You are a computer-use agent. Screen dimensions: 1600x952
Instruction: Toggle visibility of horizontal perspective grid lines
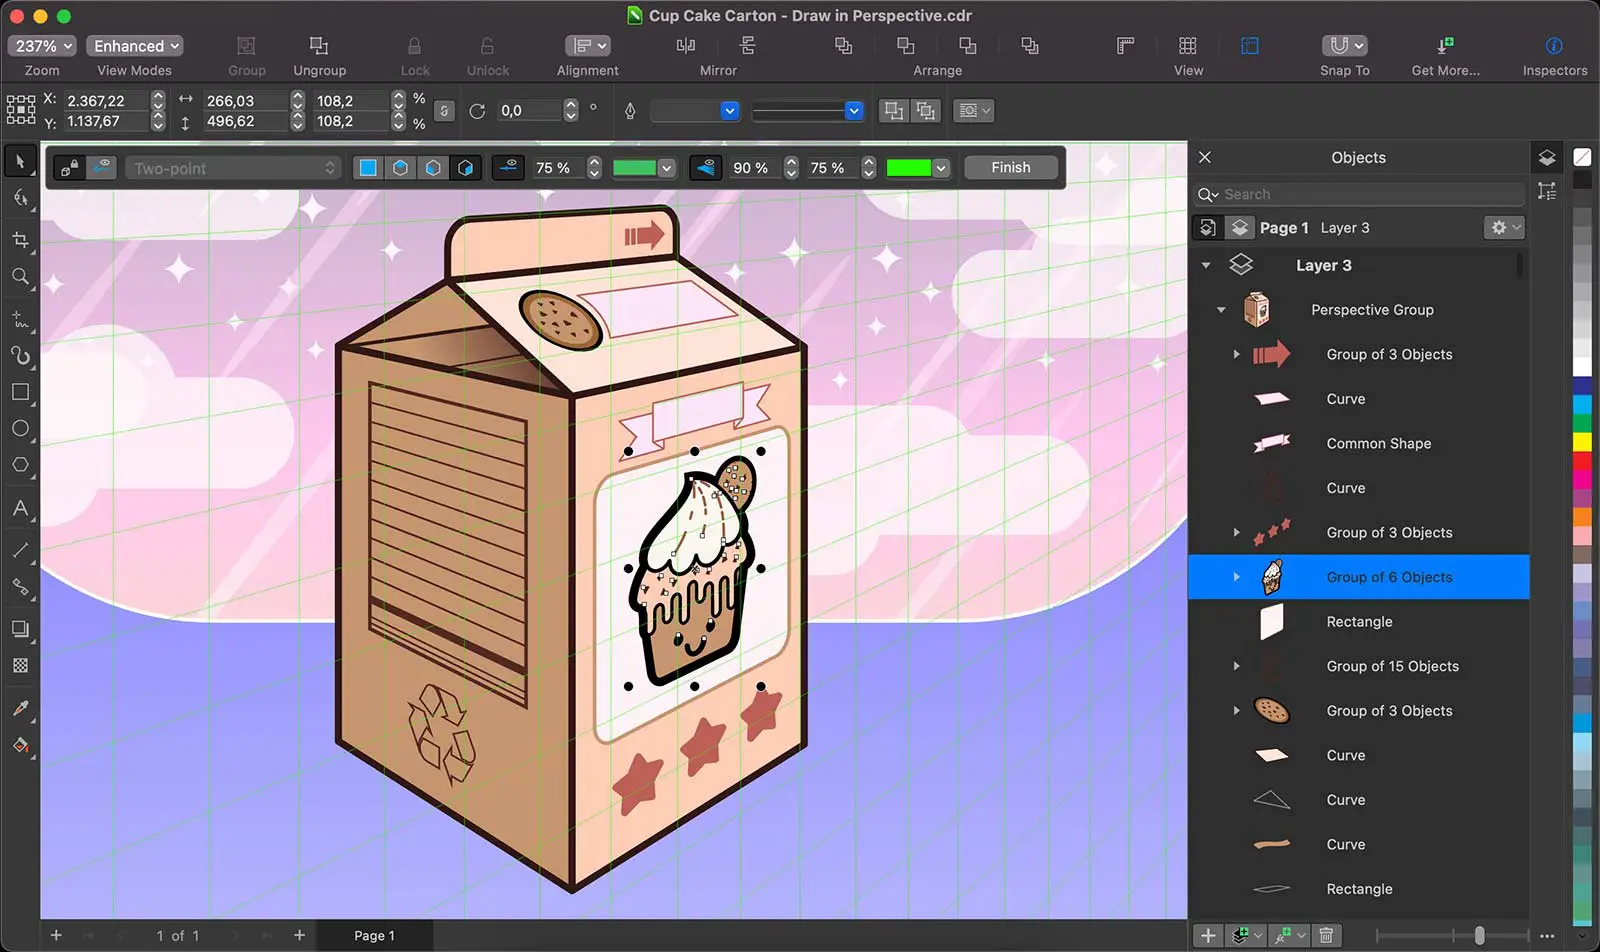(x=509, y=167)
